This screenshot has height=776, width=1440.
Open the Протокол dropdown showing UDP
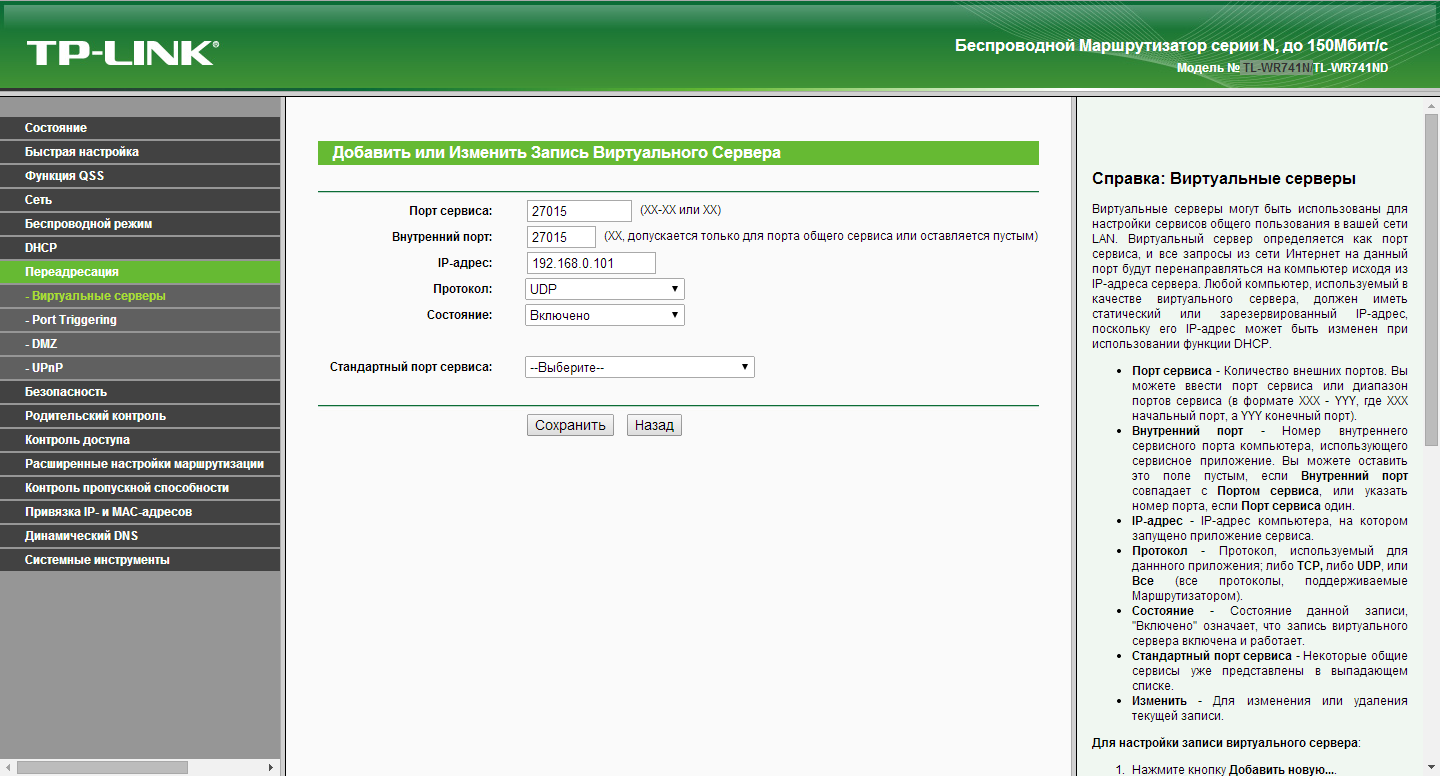click(605, 289)
